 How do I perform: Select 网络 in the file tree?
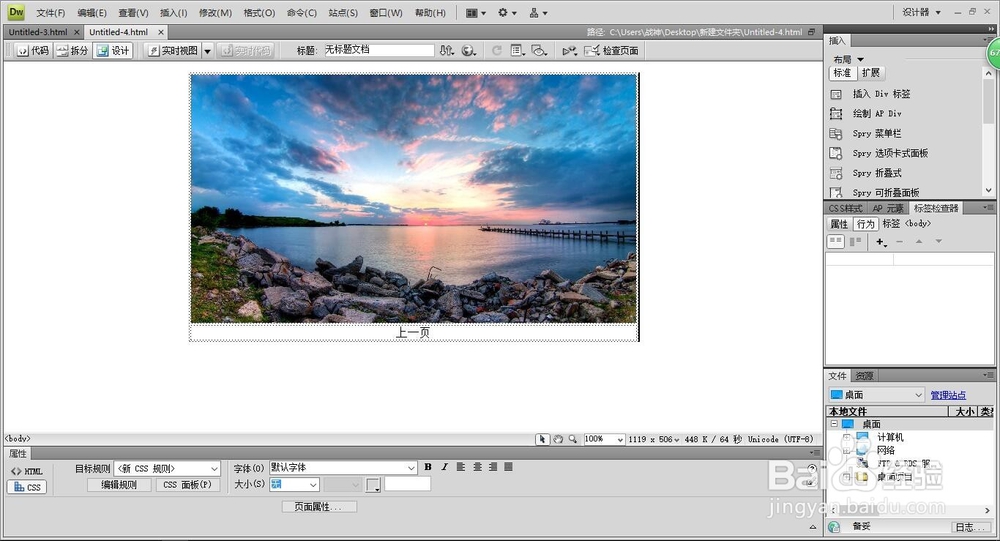pos(885,450)
